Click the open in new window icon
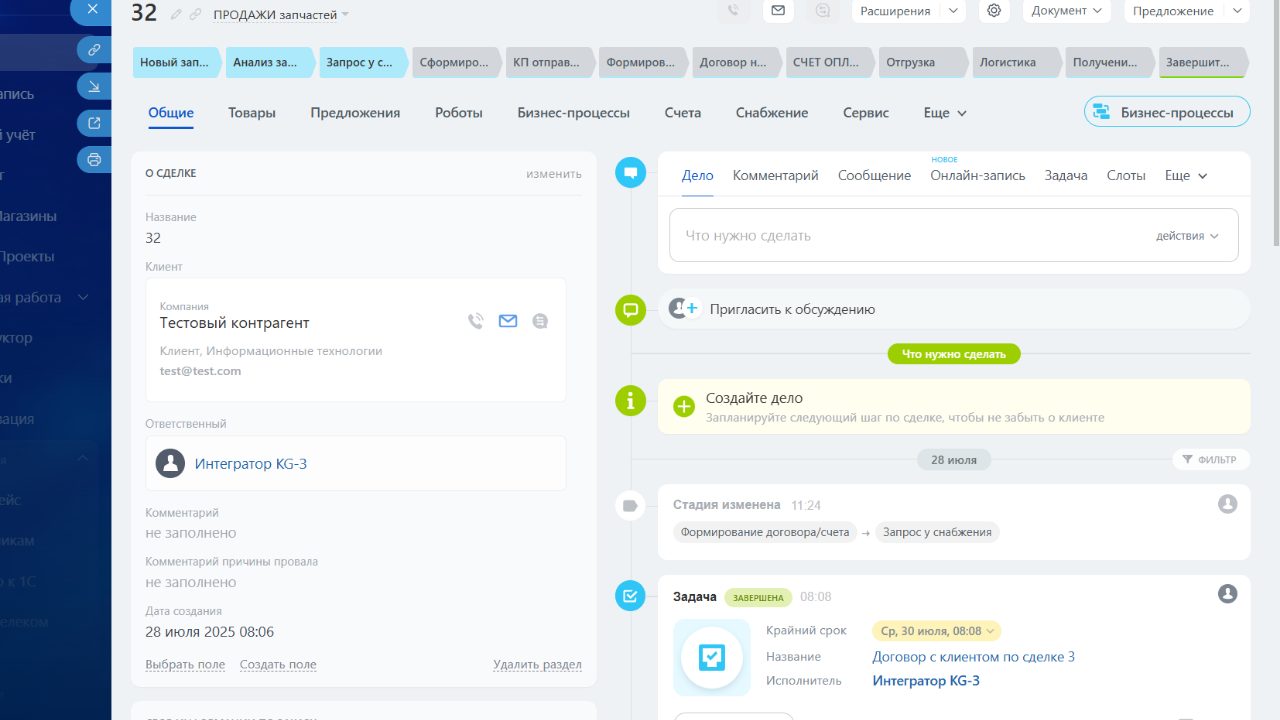The height and width of the screenshot is (720, 1280). point(94,123)
